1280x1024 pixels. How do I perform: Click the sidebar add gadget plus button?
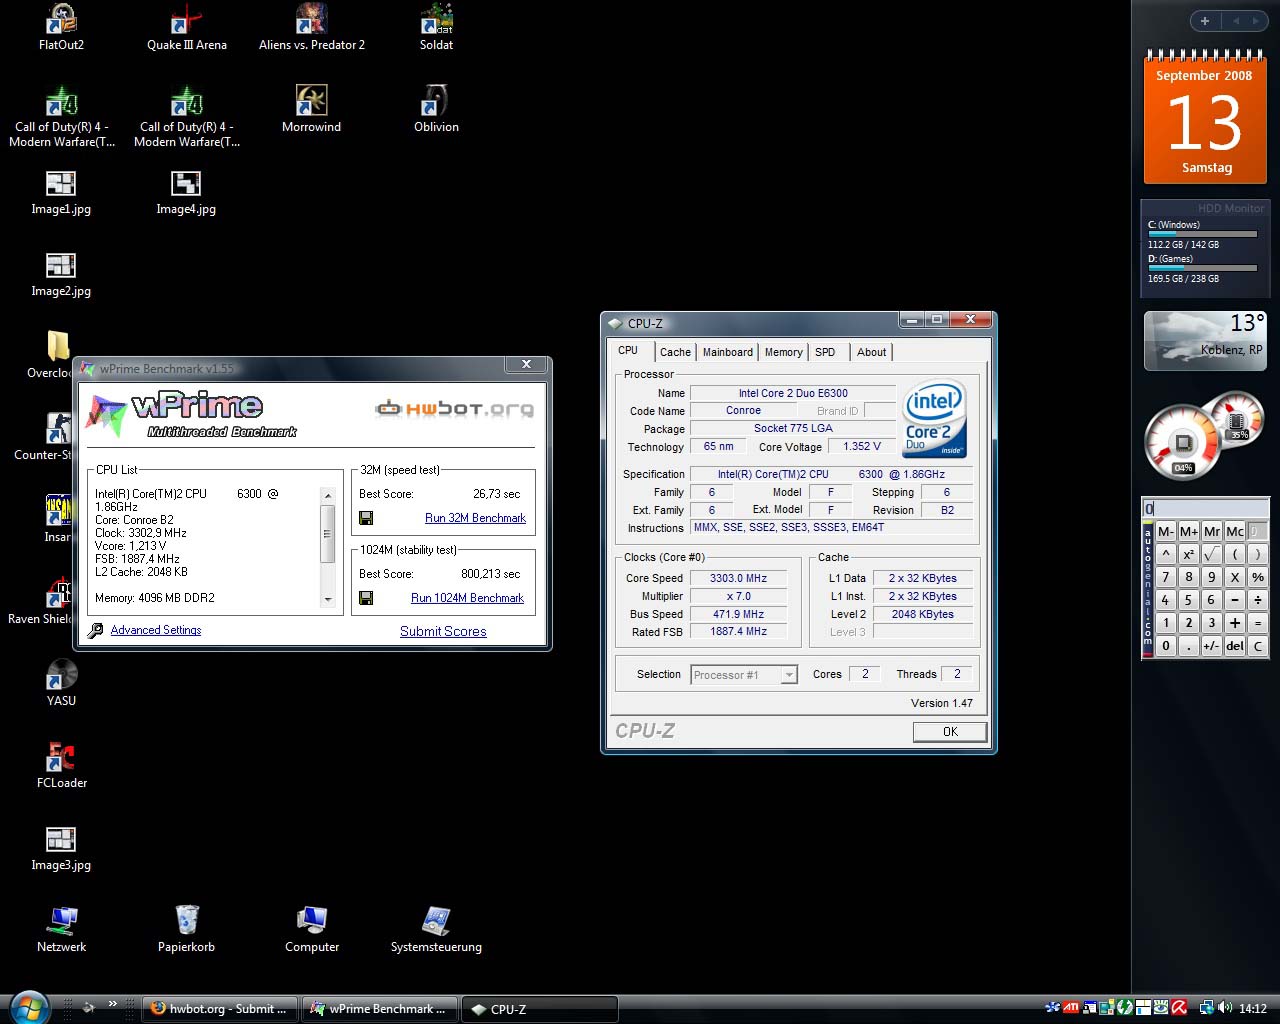tap(1205, 21)
